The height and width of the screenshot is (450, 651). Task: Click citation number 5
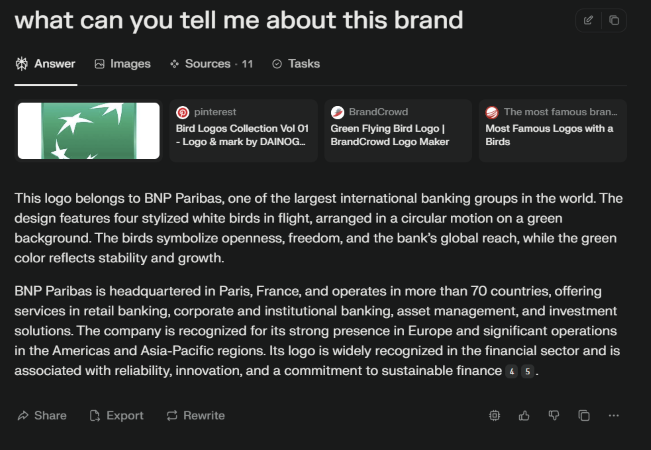528,371
